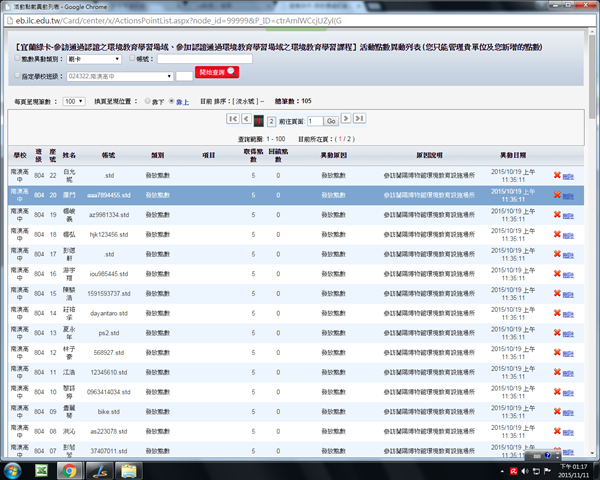Select the highlighted aaa7894455.std account cell
600x480 pixels.
point(109,195)
